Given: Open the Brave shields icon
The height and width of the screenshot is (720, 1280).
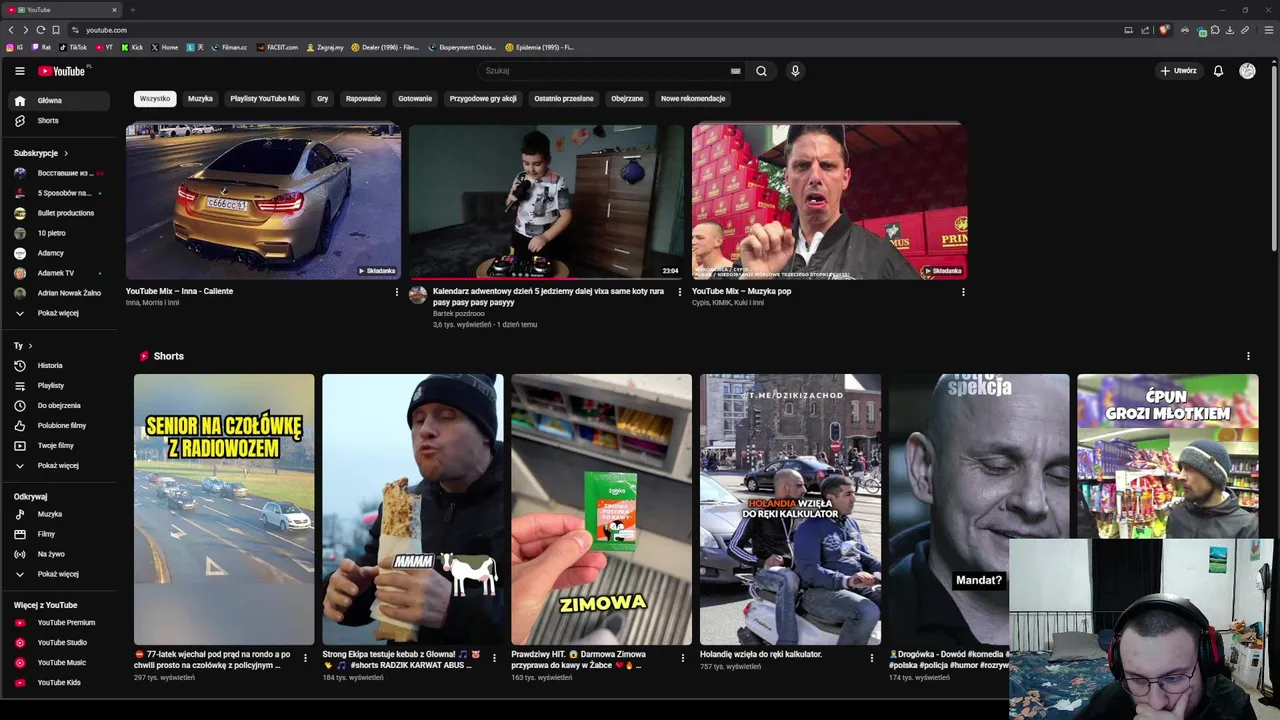Looking at the screenshot, I should (1163, 30).
